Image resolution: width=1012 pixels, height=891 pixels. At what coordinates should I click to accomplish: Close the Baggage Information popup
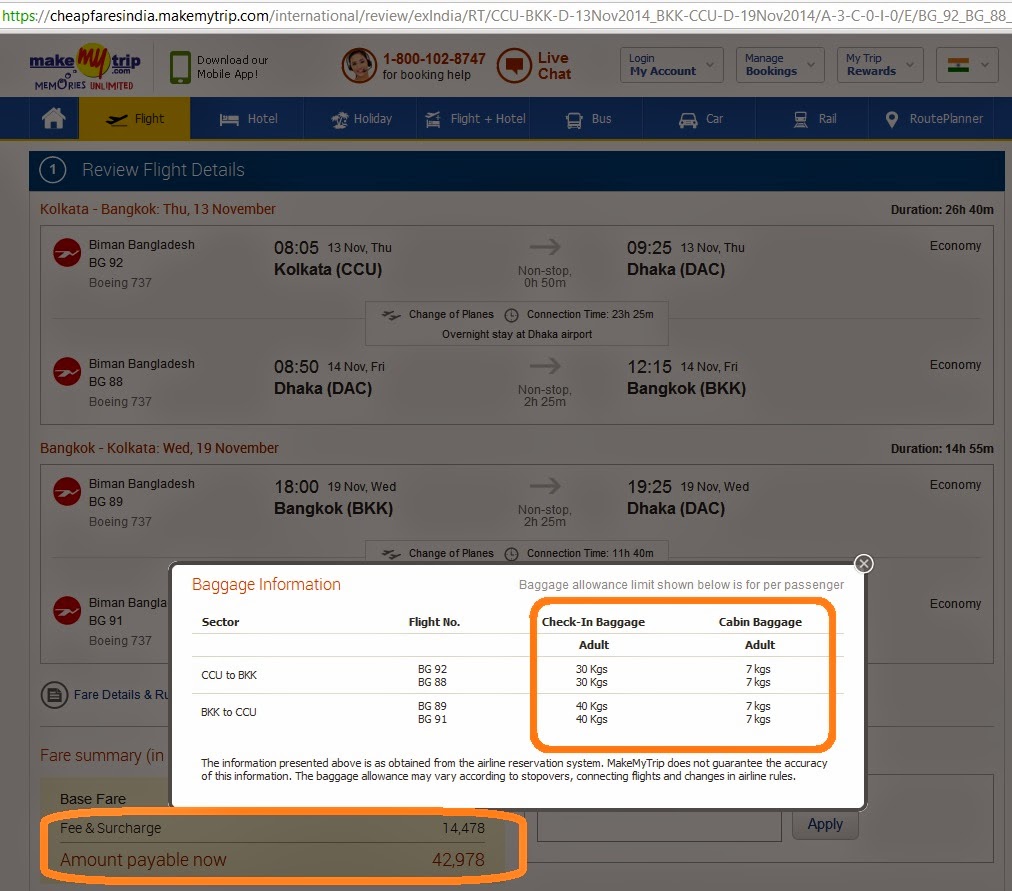click(864, 564)
